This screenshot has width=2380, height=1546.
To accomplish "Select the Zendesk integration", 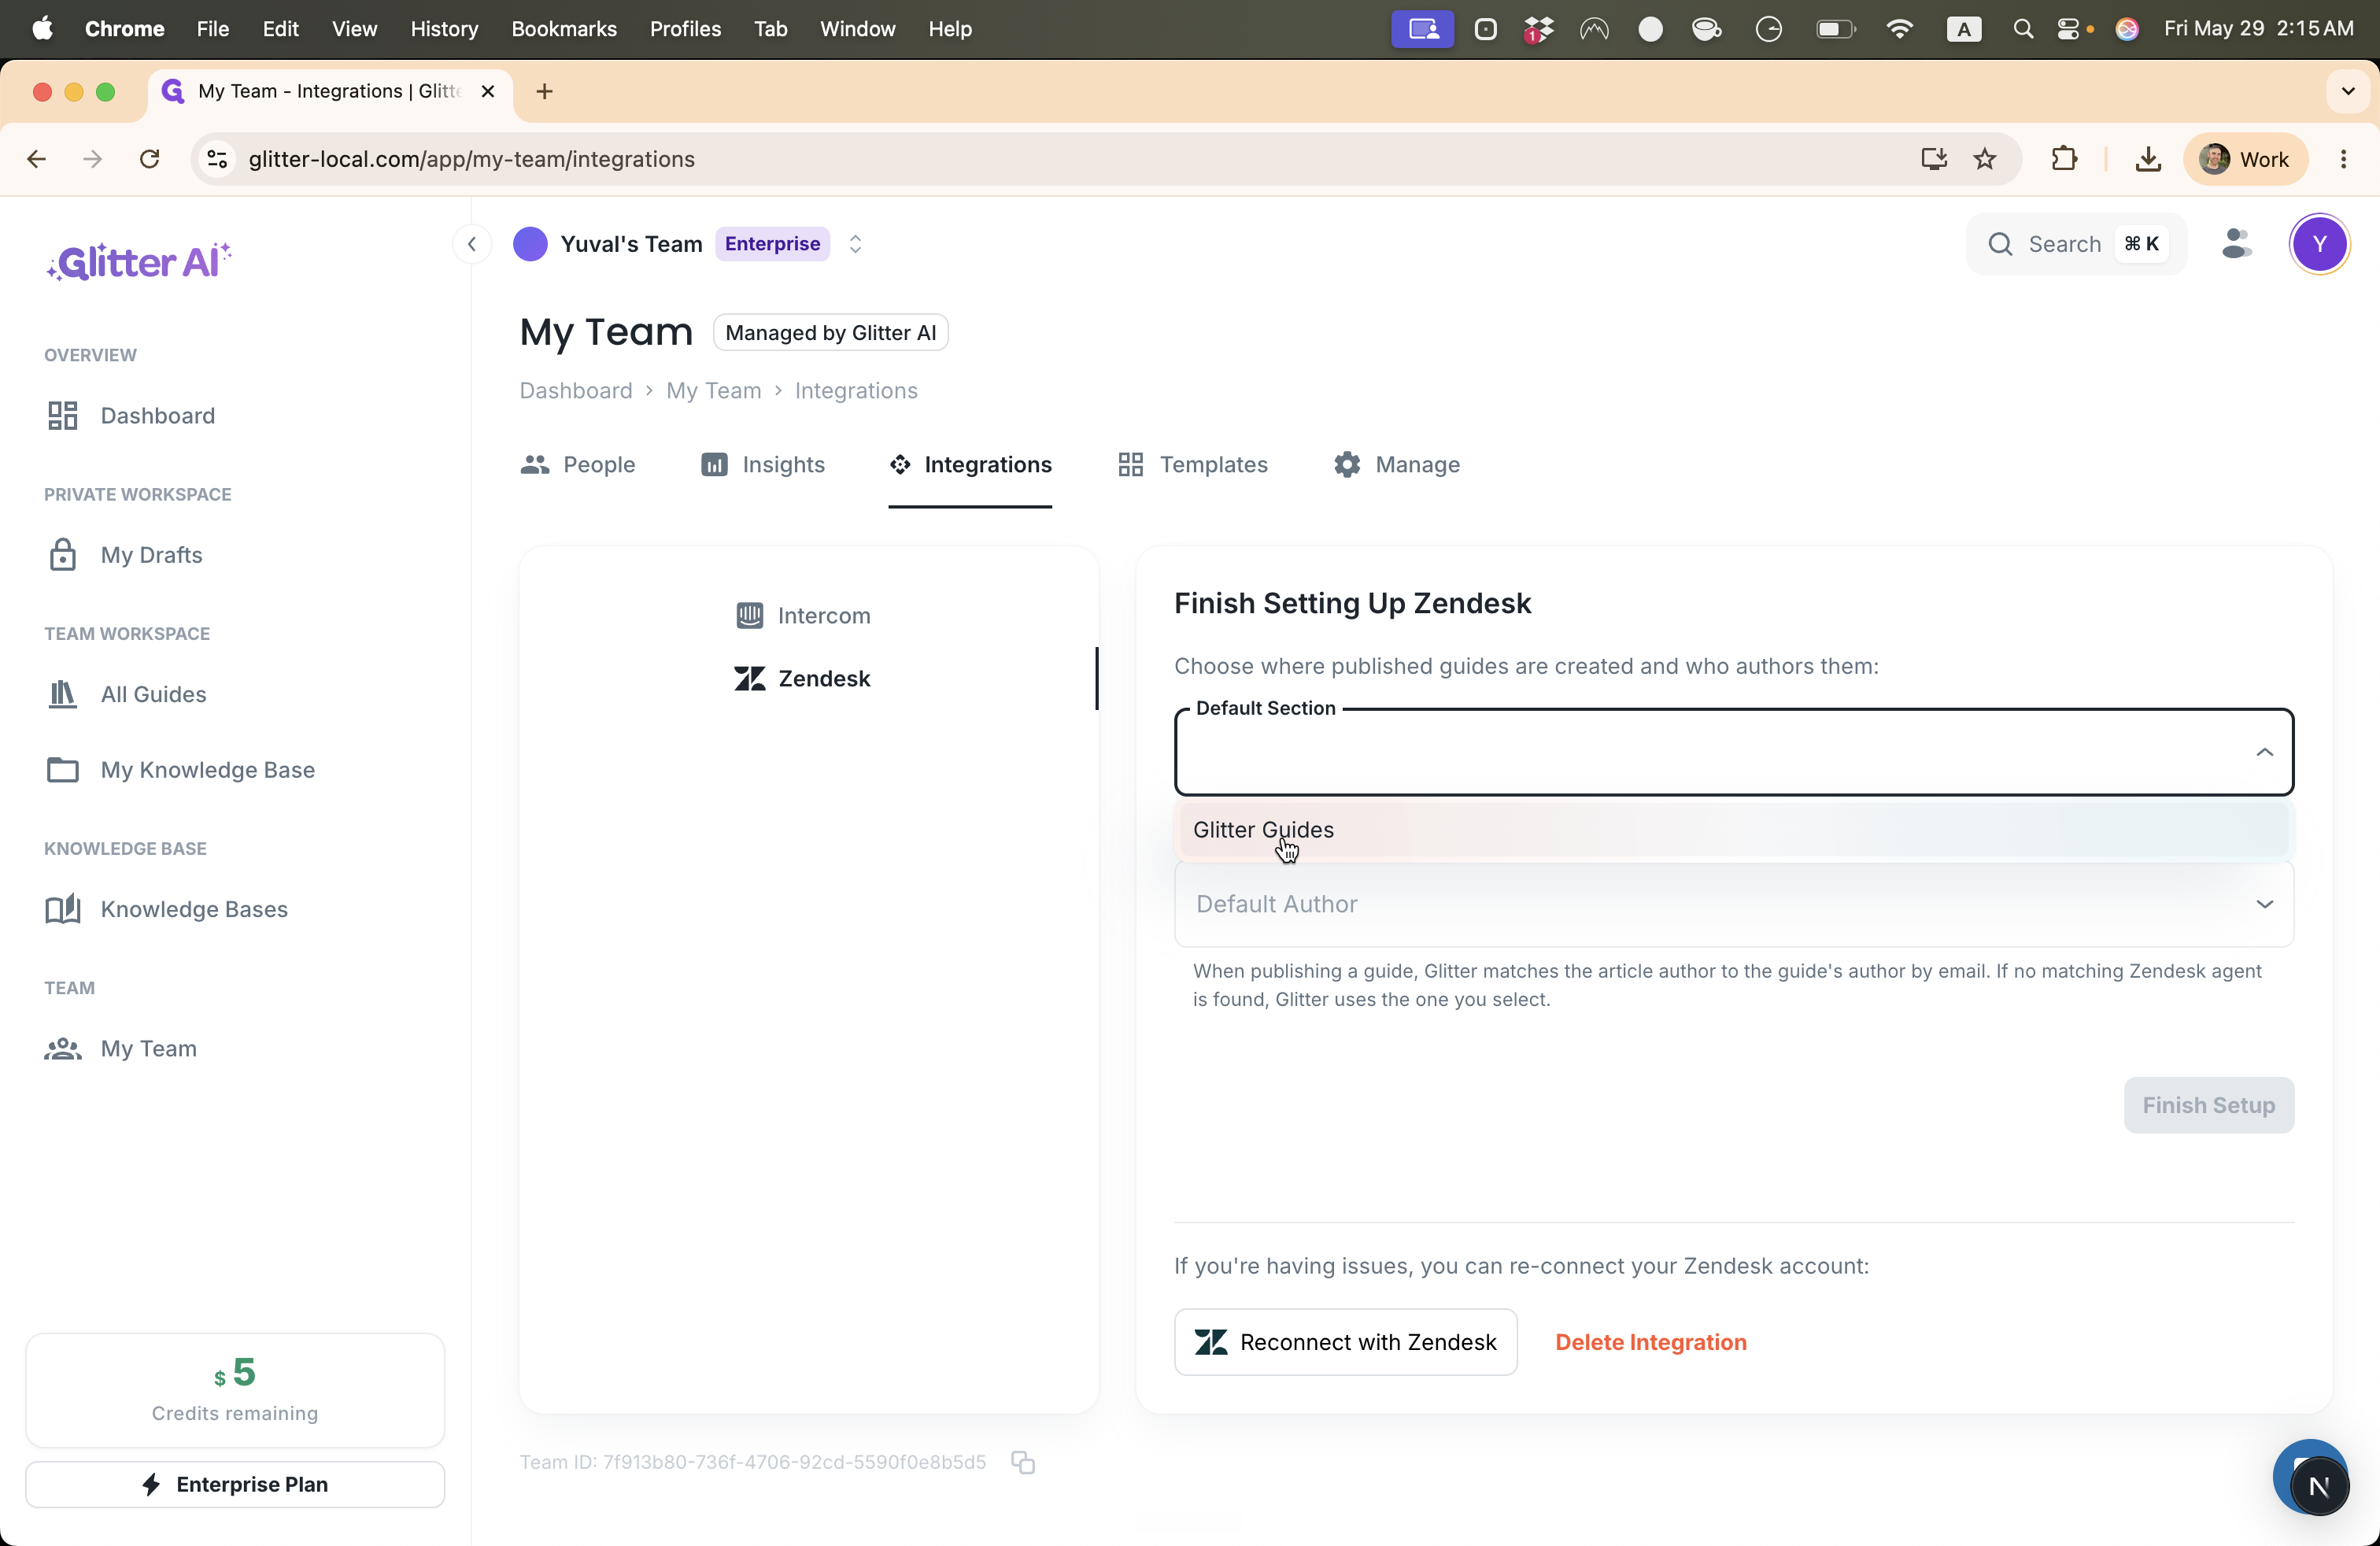I will (803, 679).
